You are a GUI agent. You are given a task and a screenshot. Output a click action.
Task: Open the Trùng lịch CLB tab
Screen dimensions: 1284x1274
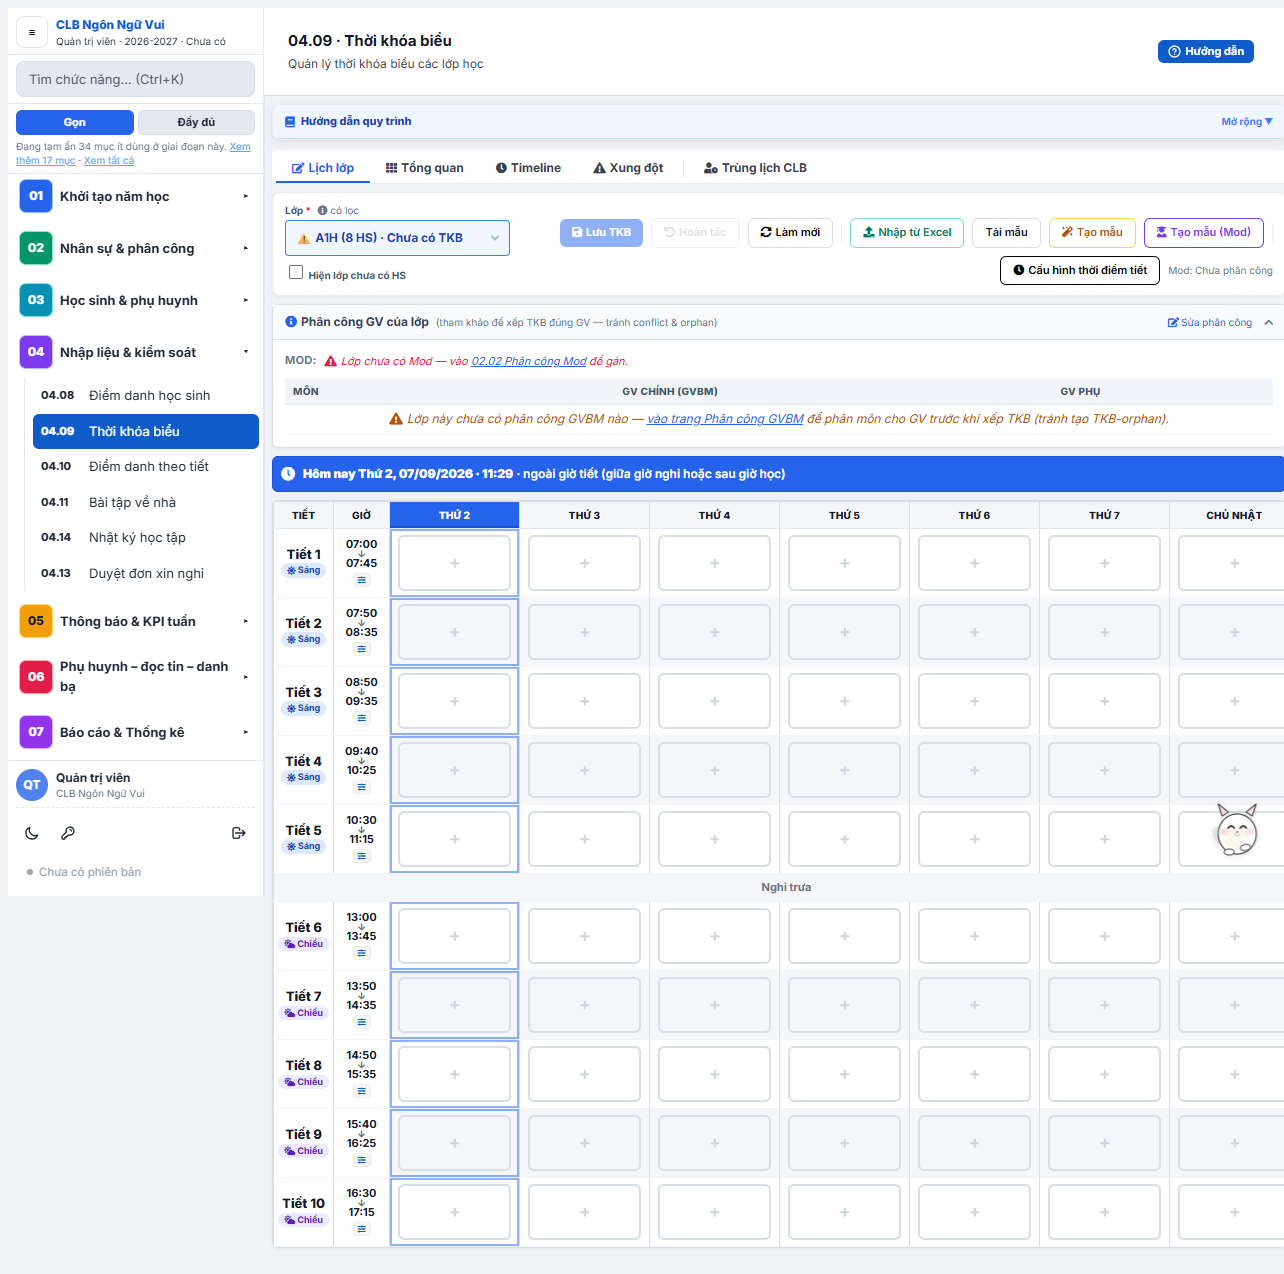(755, 168)
